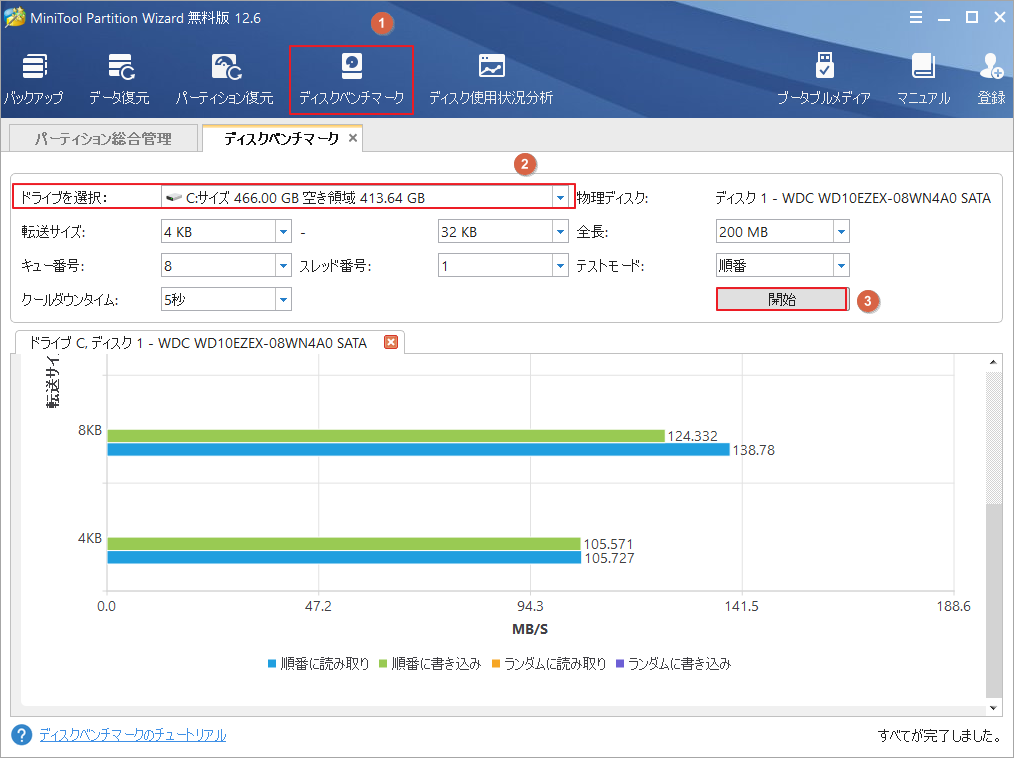Launch データ復元 data recovery
Viewport: 1014px width, 758px height.
pyautogui.click(x=120, y=80)
